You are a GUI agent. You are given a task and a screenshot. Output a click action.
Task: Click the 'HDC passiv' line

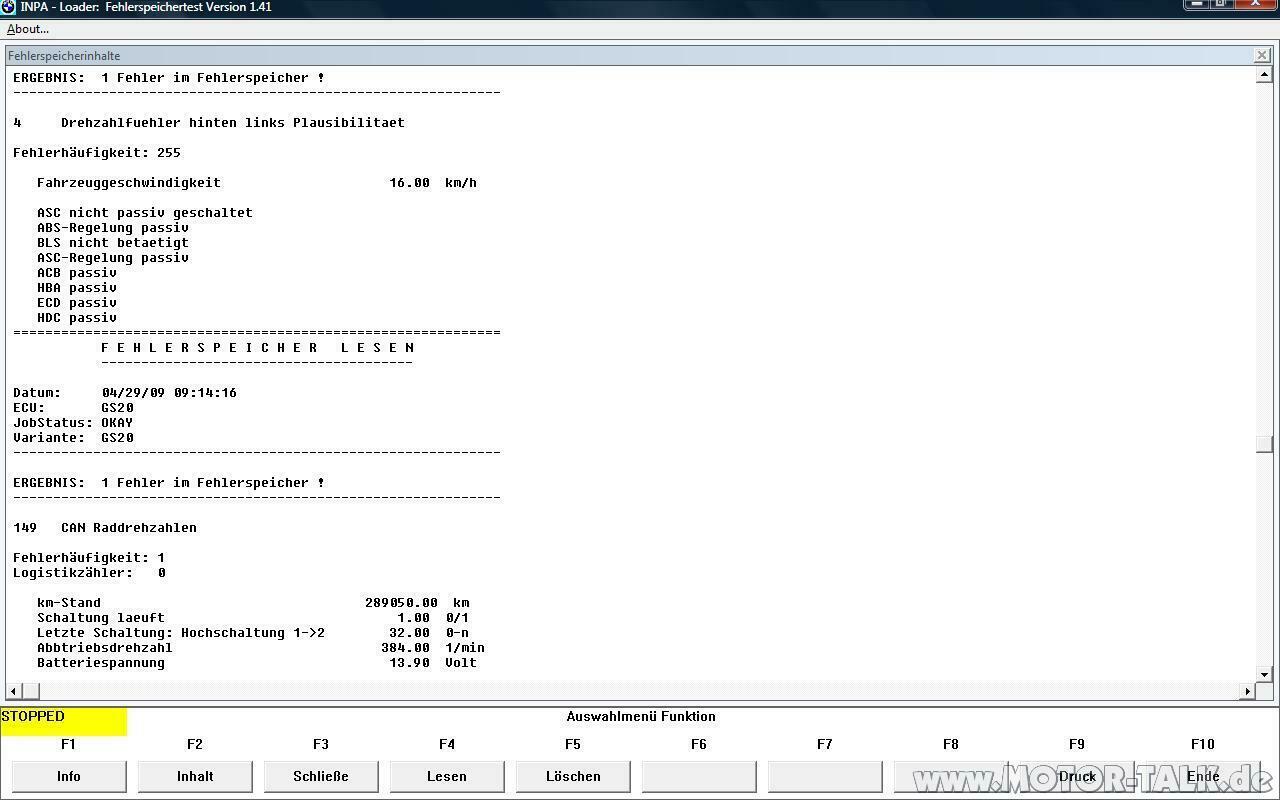(x=77, y=318)
